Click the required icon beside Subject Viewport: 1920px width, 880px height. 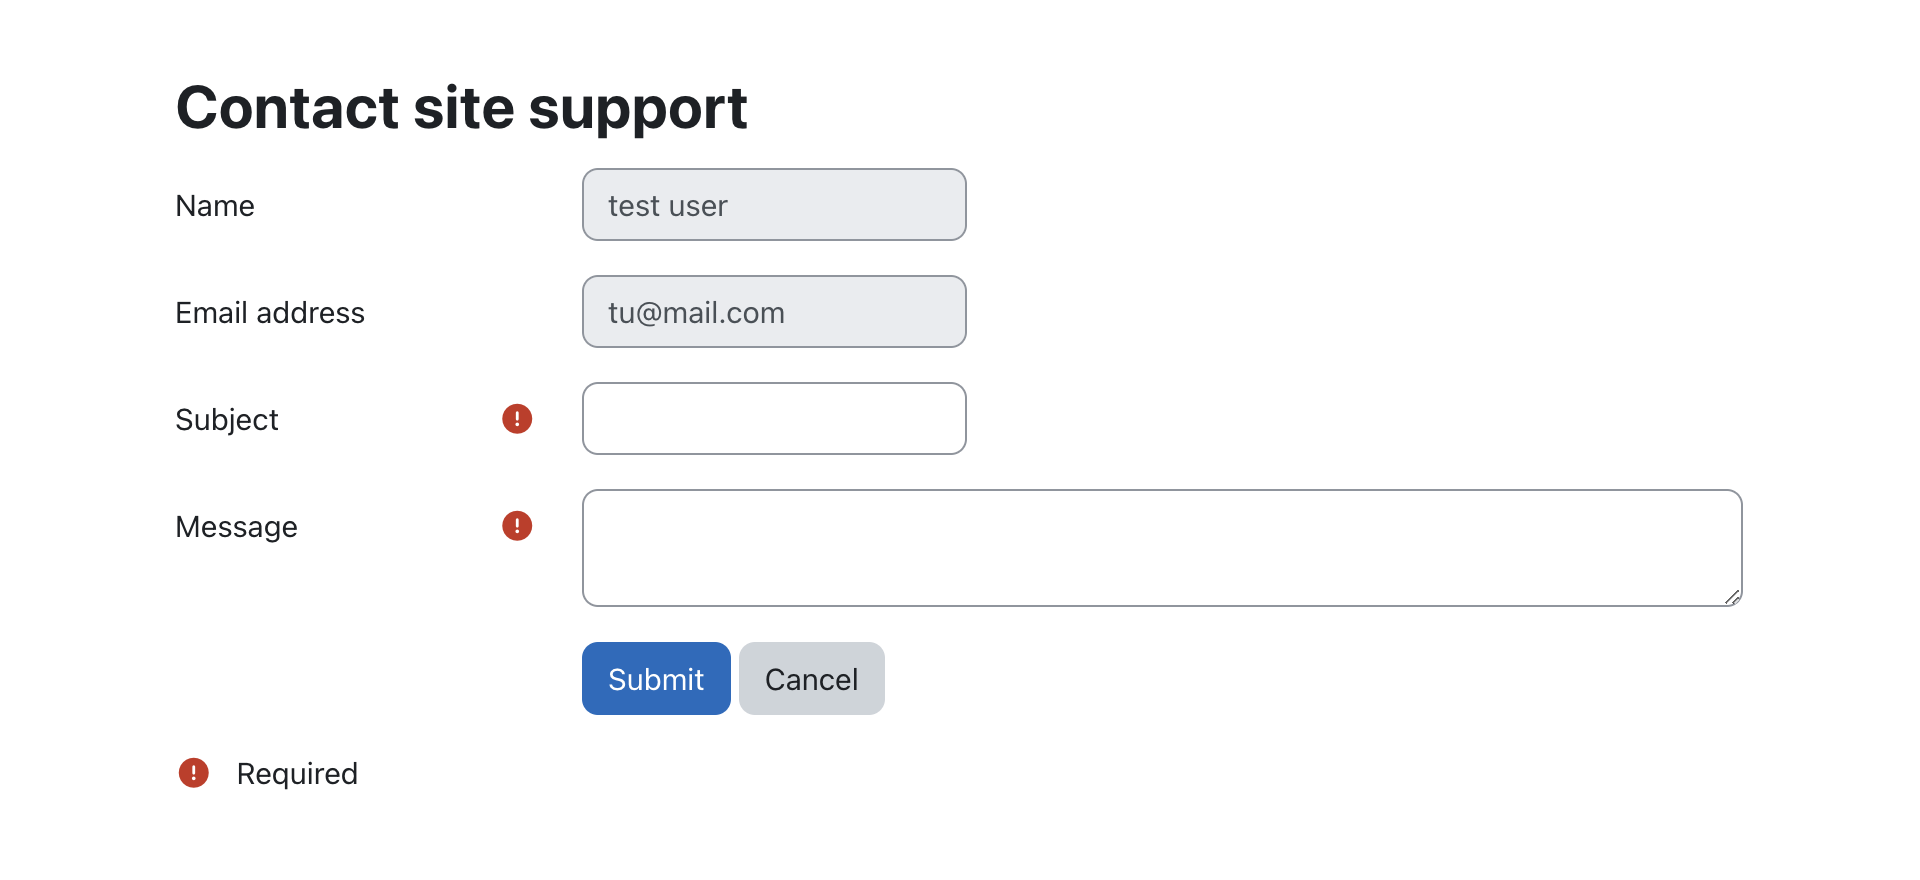pyautogui.click(x=517, y=419)
